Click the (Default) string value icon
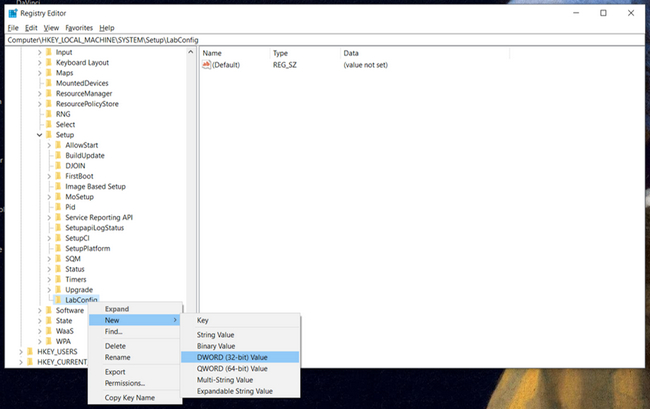This screenshot has width=650, height=409. 206,65
